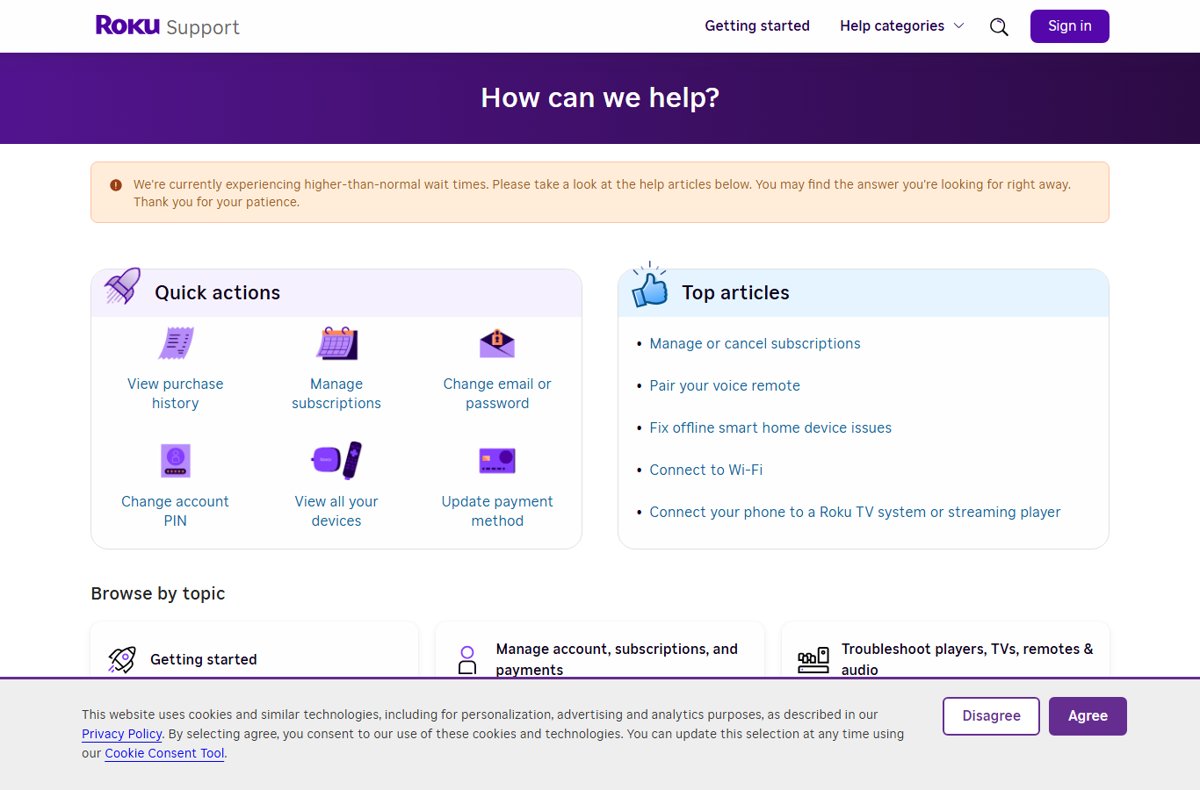Open the Cookie Consent Tool link
Screen dimensions: 1200x790
click(165, 753)
